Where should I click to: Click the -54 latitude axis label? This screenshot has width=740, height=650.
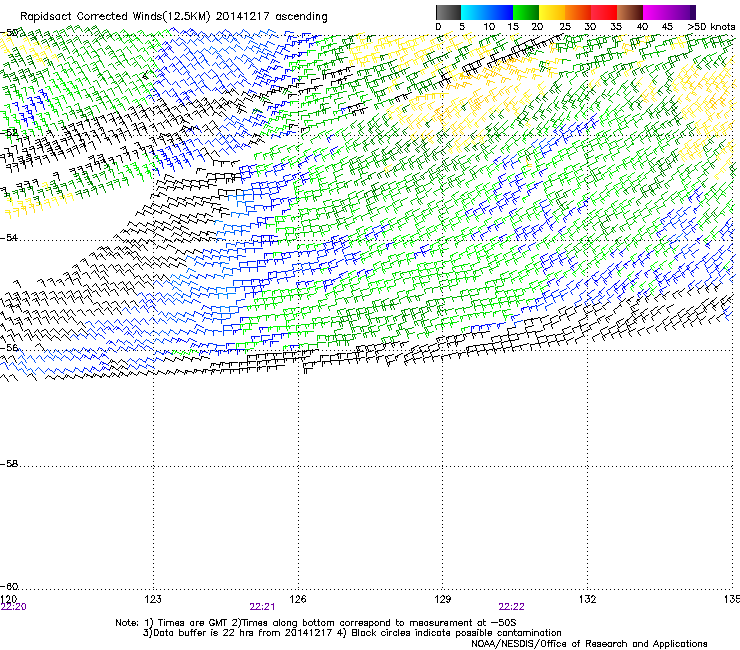click(x=9, y=237)
